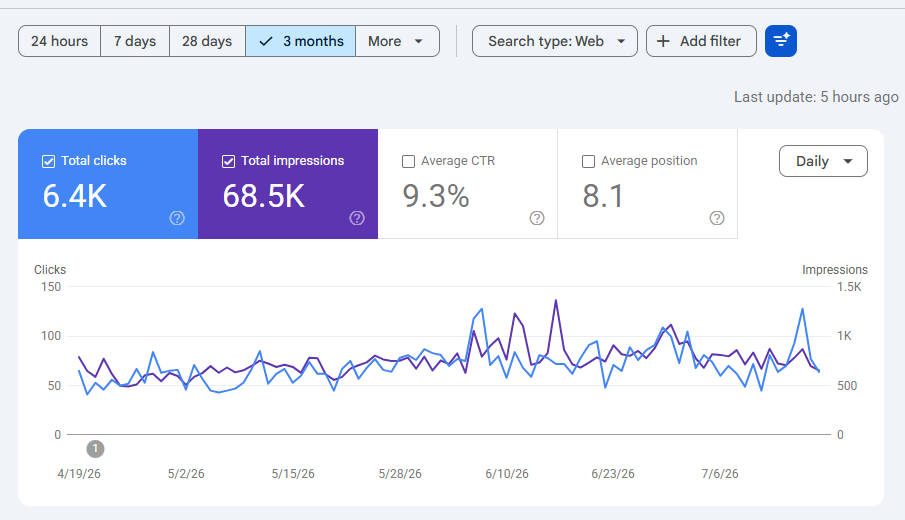905x520 pixels.
Task: Uncheck the Total clicks checkbox
Action: pyautogui.click(x=48, y=162)
